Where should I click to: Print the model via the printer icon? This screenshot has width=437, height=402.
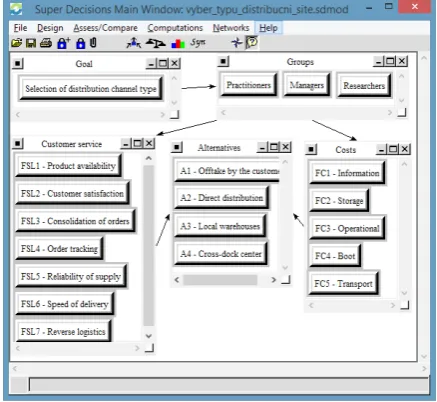click(46, 43)
